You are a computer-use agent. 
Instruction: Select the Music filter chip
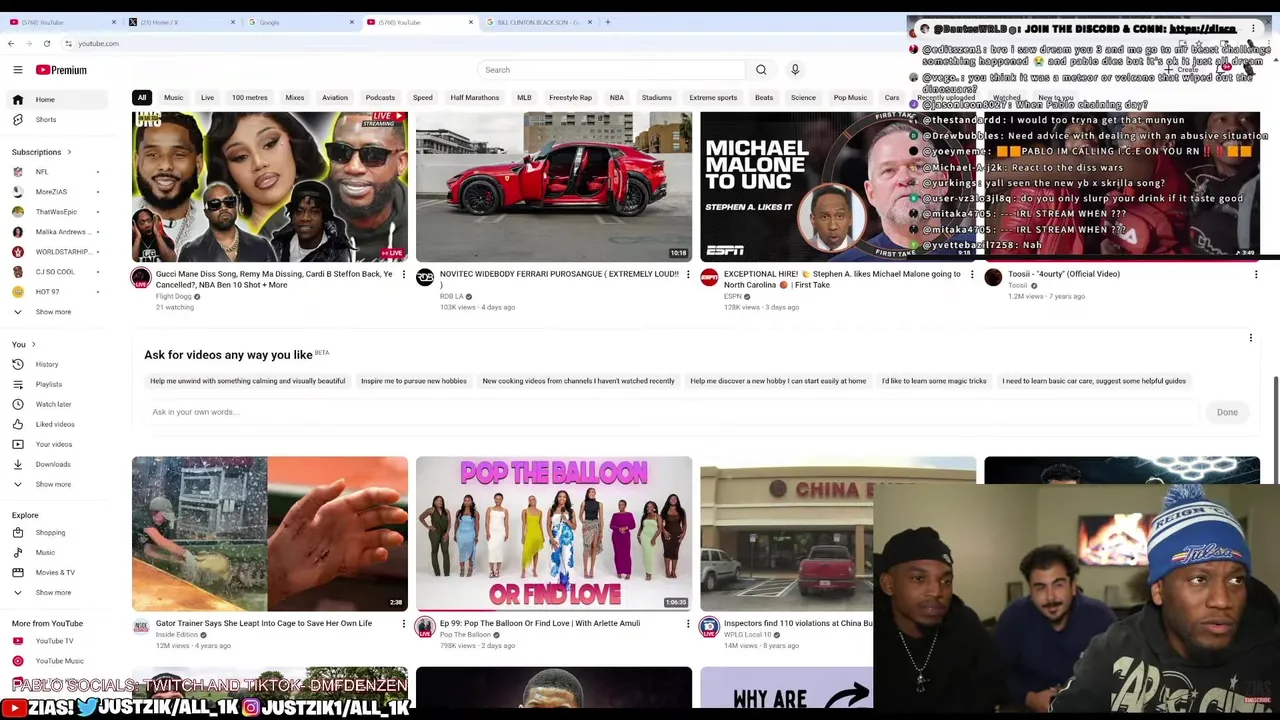173,98
